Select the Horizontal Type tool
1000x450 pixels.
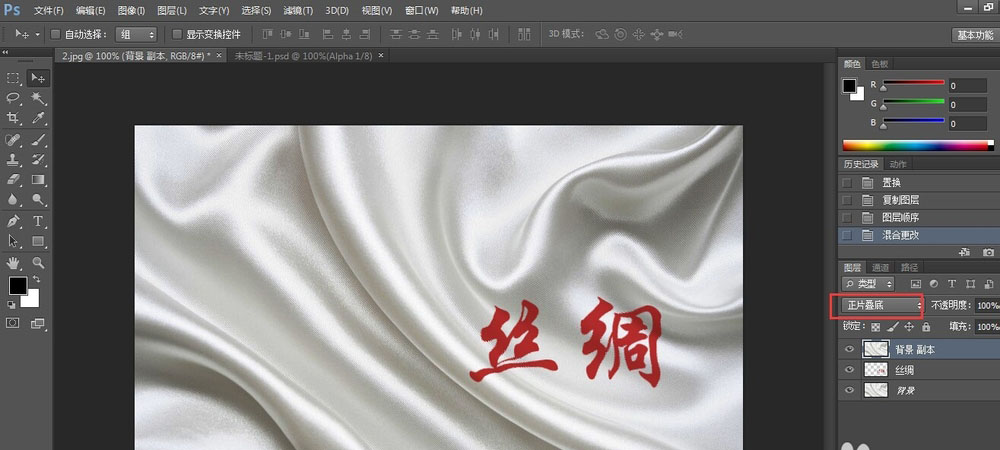pyautogui.click(x=38, y=221)
